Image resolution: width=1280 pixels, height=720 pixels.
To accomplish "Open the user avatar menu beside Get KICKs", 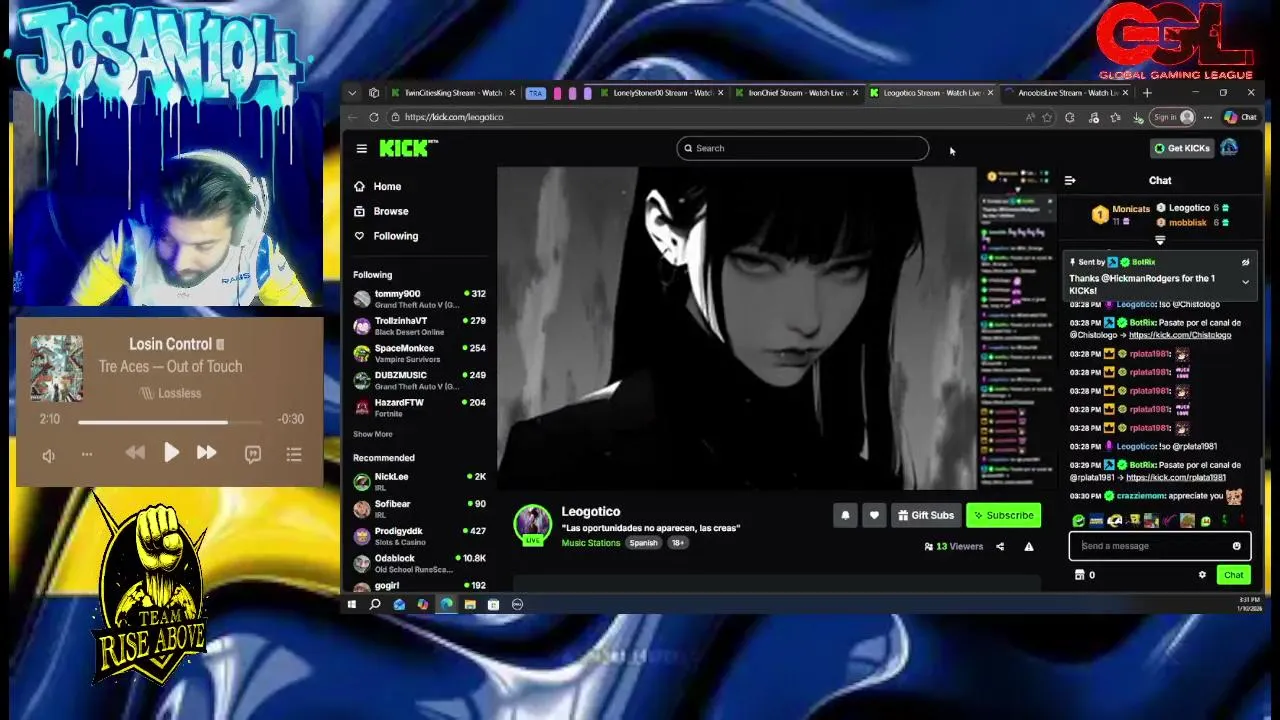I will coord(1229,148).
